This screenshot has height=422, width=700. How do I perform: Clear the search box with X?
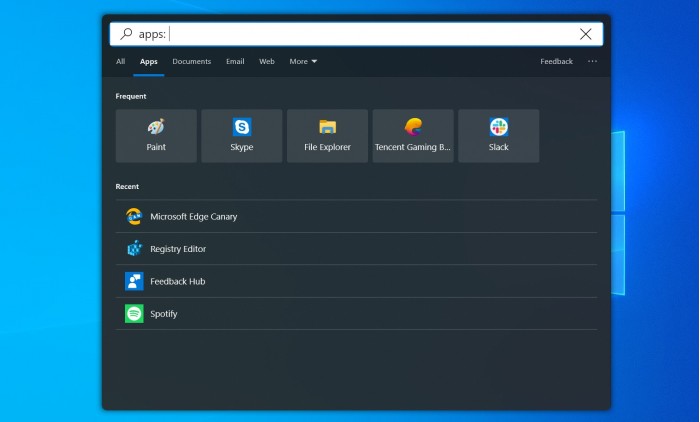tap(586, 34)
